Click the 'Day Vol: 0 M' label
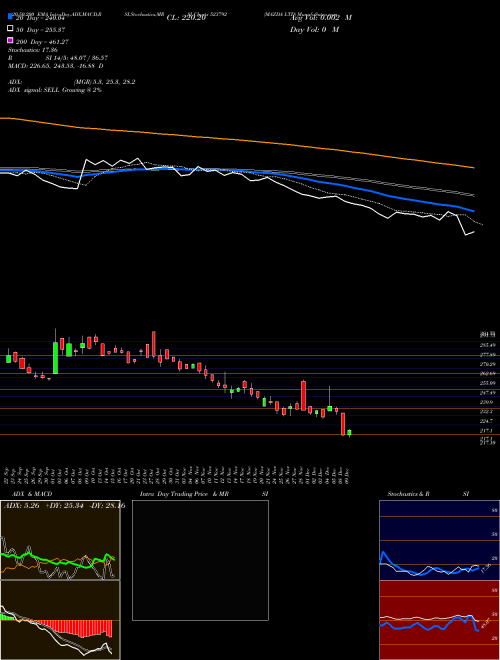Screen dimensions: 500x660 tap(314, 29)
